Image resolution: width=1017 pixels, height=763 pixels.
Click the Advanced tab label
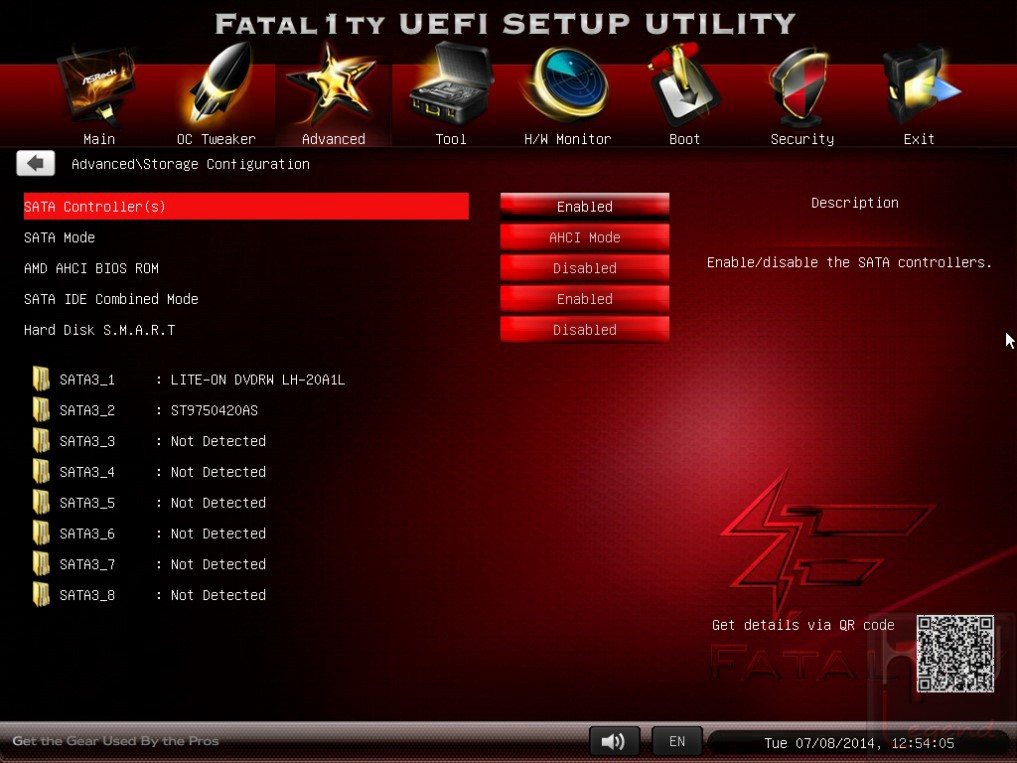[333, 139]
